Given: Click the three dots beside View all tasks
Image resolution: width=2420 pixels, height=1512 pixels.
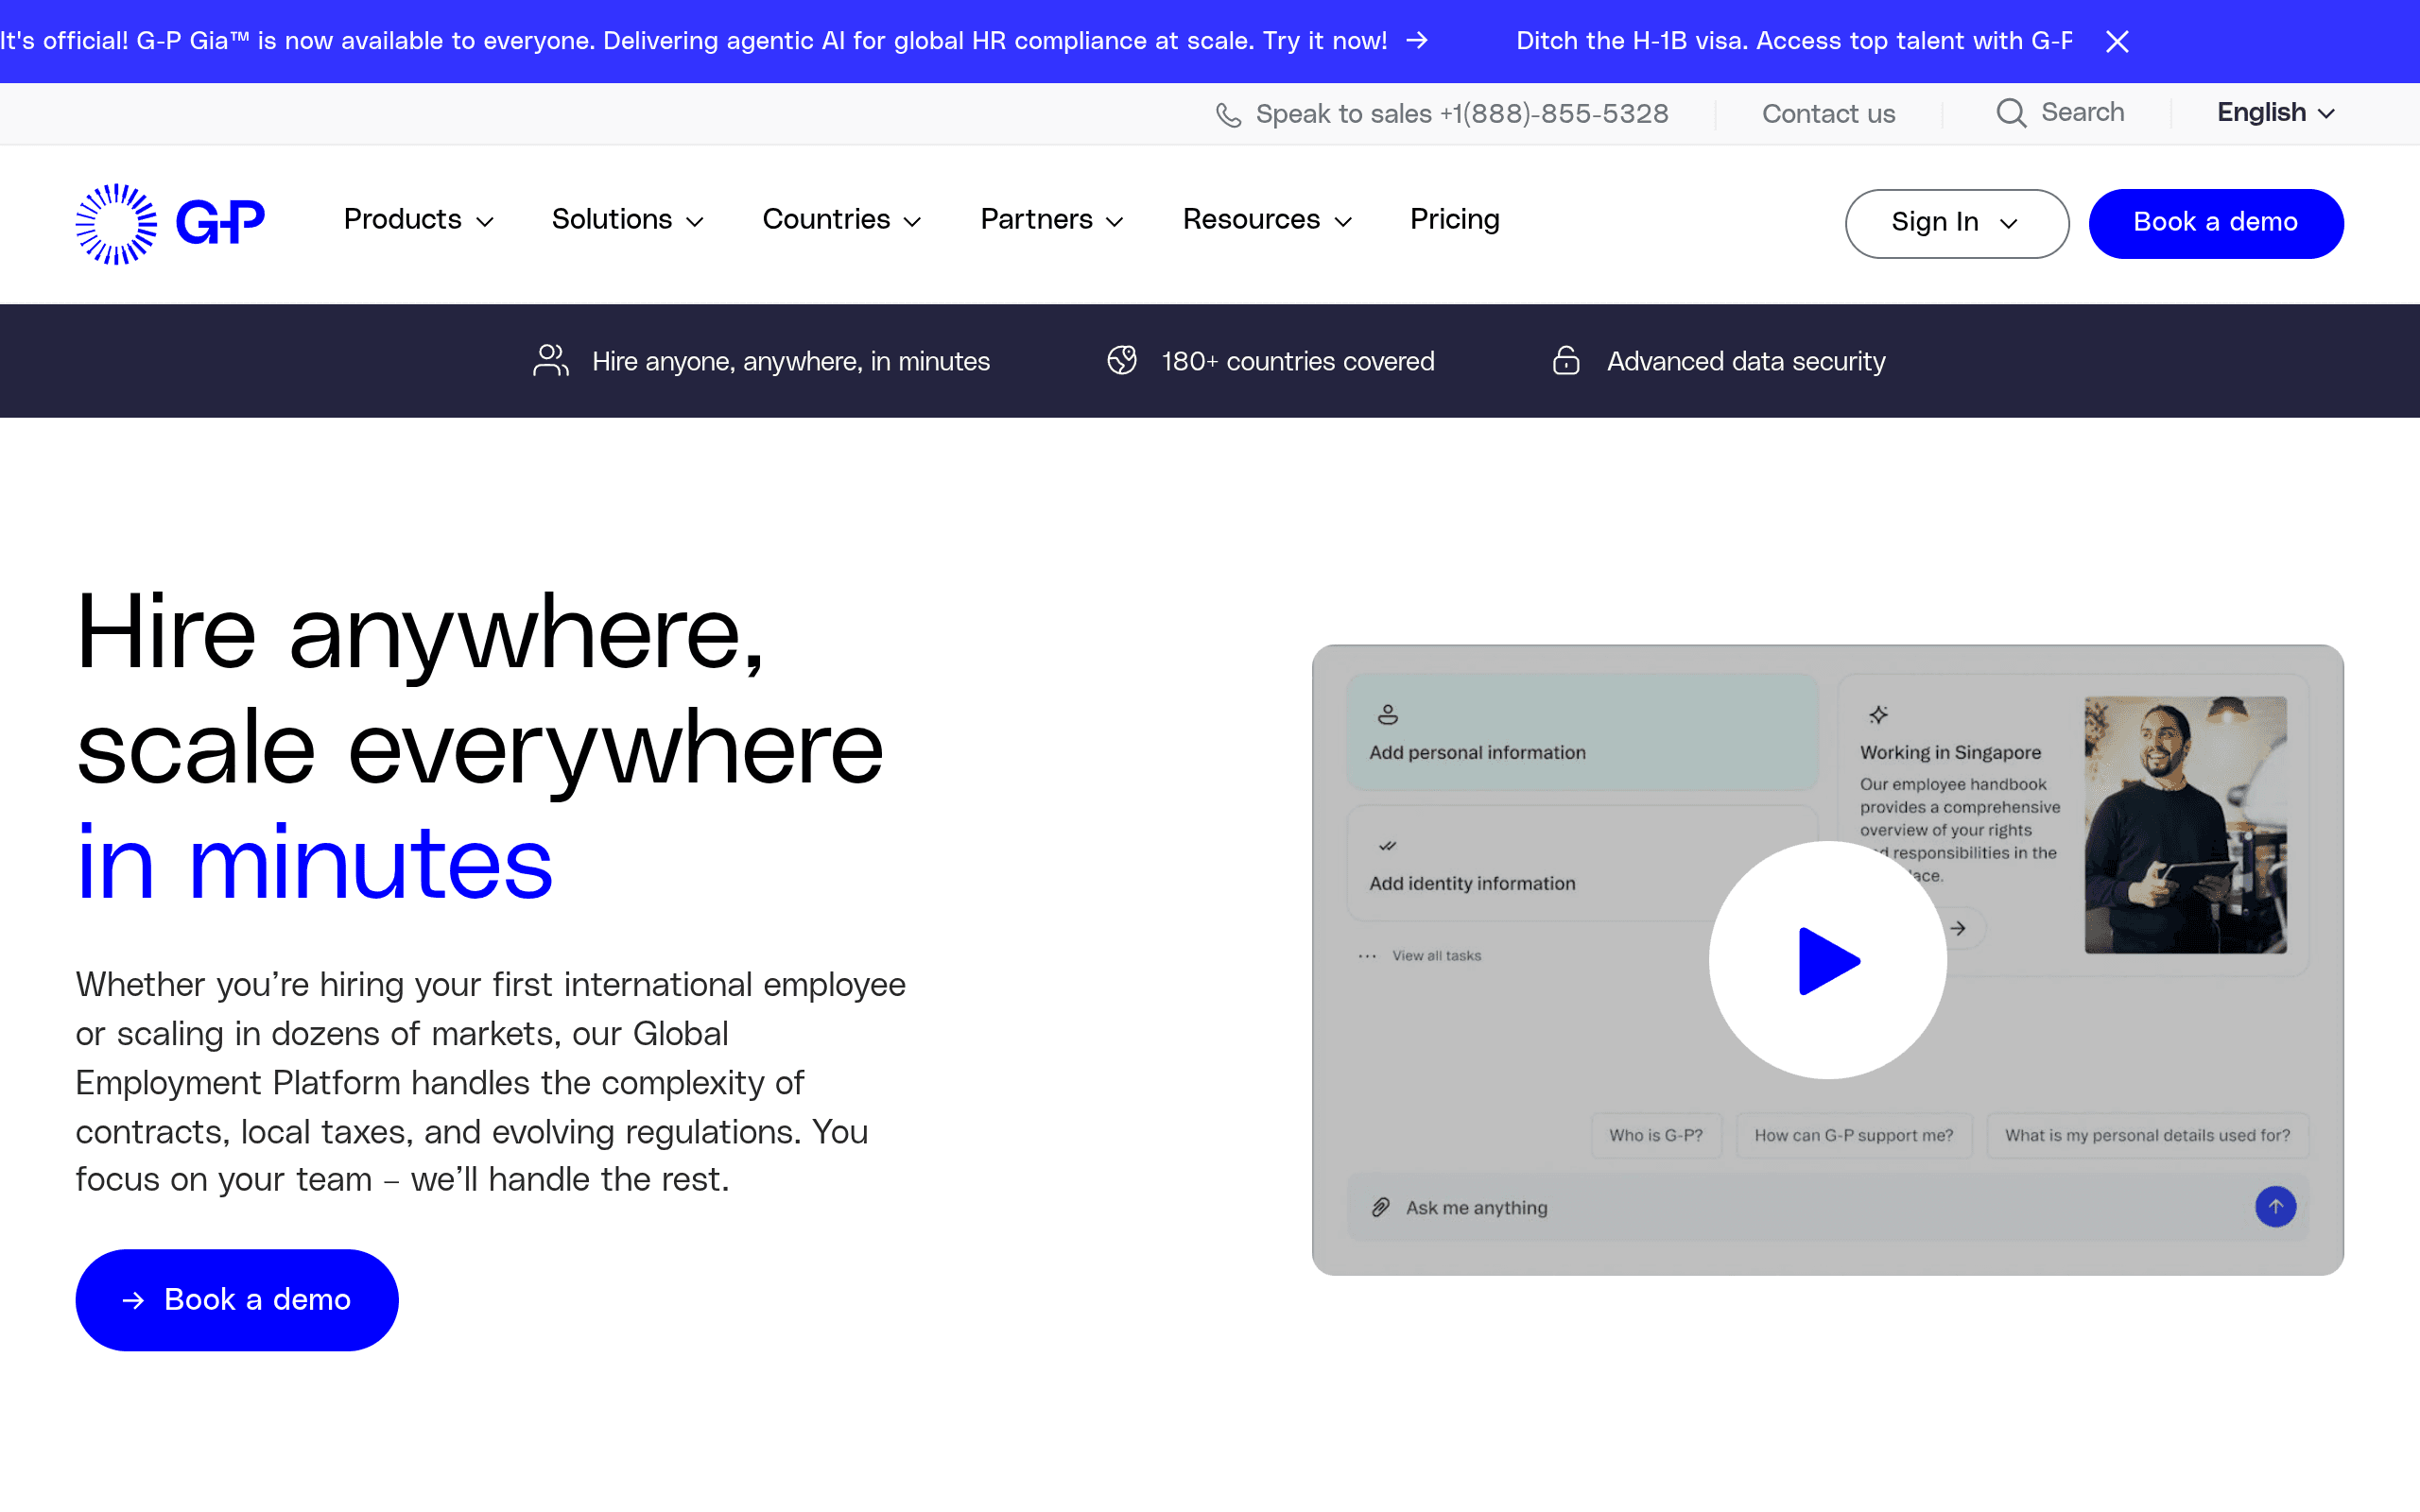Looking at the screenshot, I should point(1367,956).
